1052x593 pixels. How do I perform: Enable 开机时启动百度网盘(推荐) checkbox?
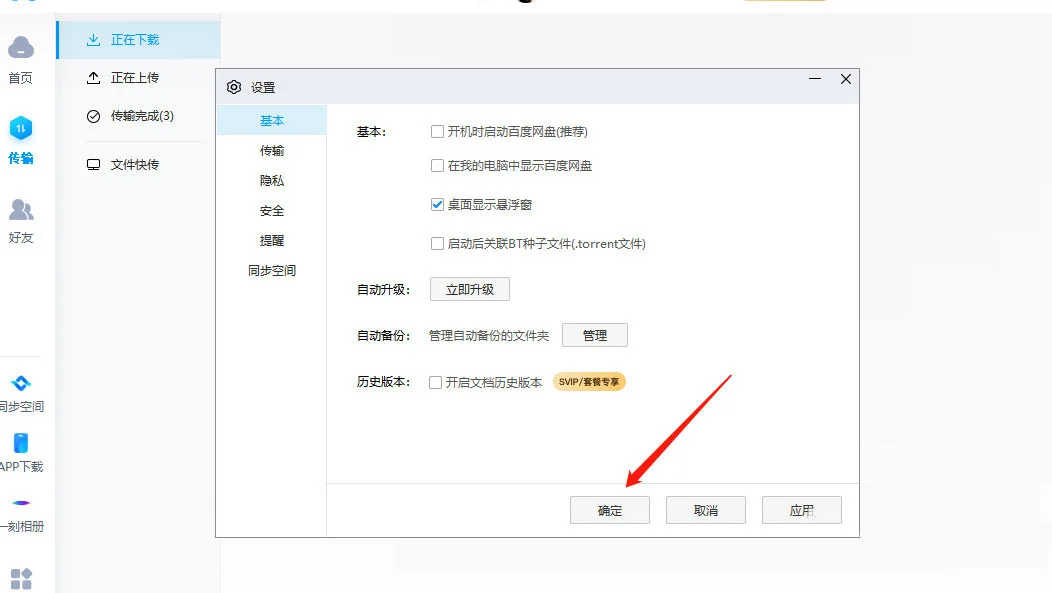pyautogui.click(x=437, y=131)
